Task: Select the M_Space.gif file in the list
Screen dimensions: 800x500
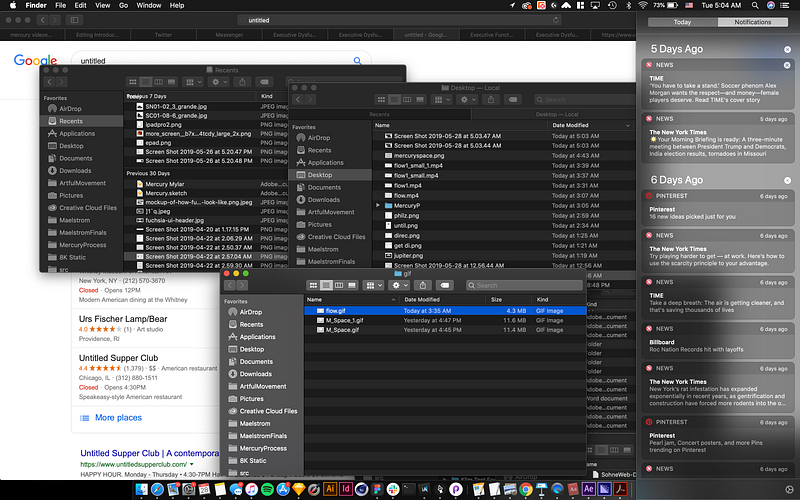Action: (342, 329)
